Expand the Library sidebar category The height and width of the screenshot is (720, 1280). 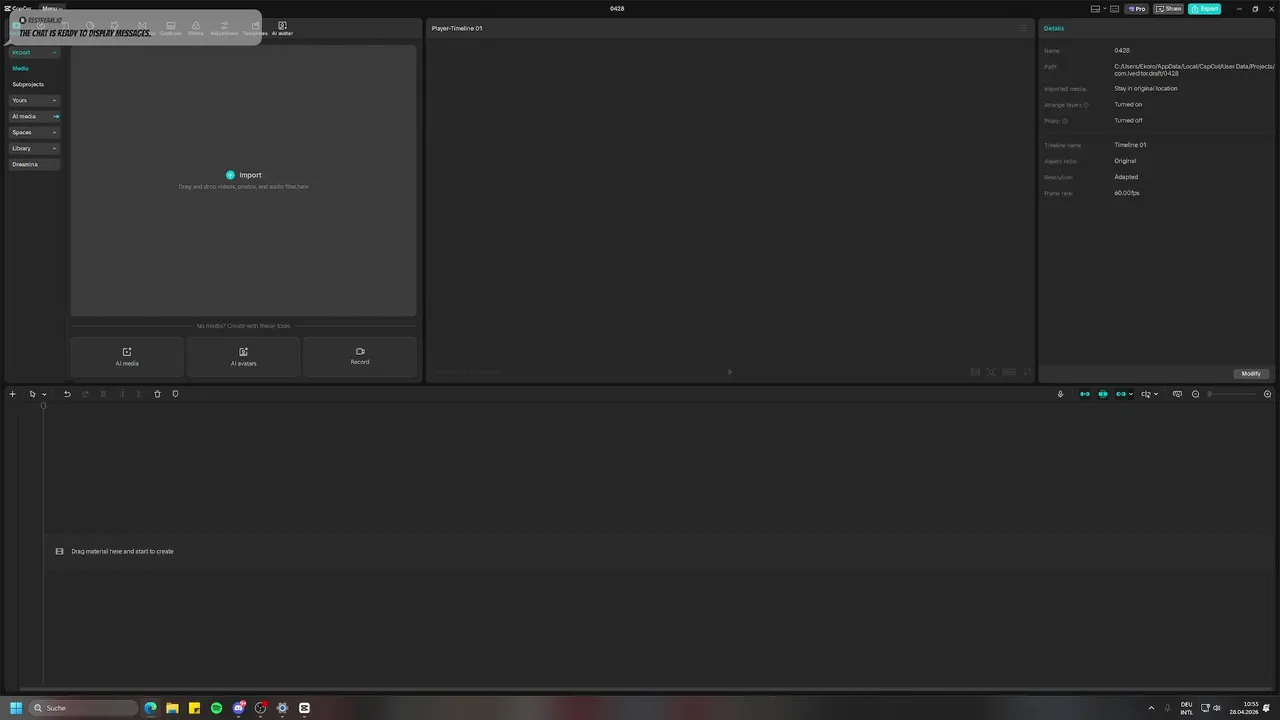pos(34,148)
